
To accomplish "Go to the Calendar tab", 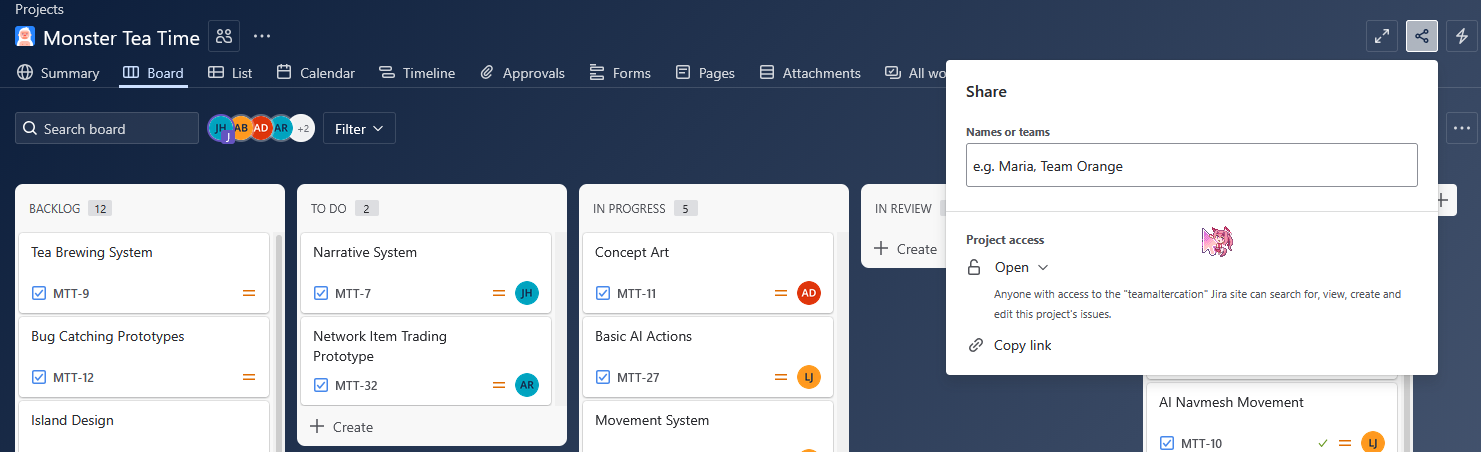I will (x=316, y=73).
